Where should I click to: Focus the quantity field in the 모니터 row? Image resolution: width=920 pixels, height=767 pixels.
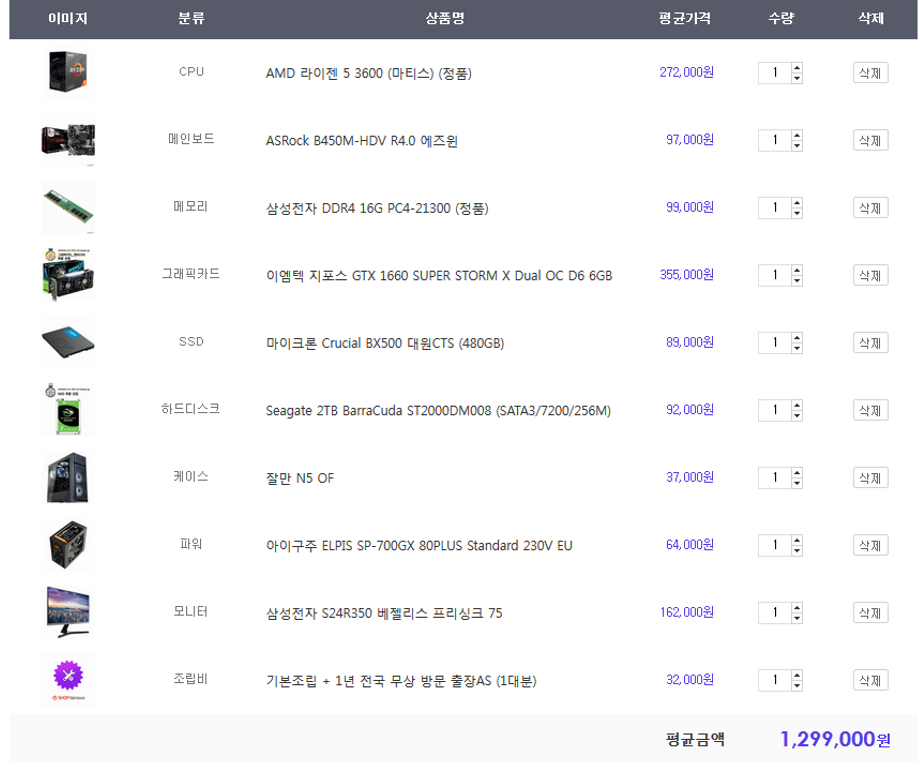(774, 613)
